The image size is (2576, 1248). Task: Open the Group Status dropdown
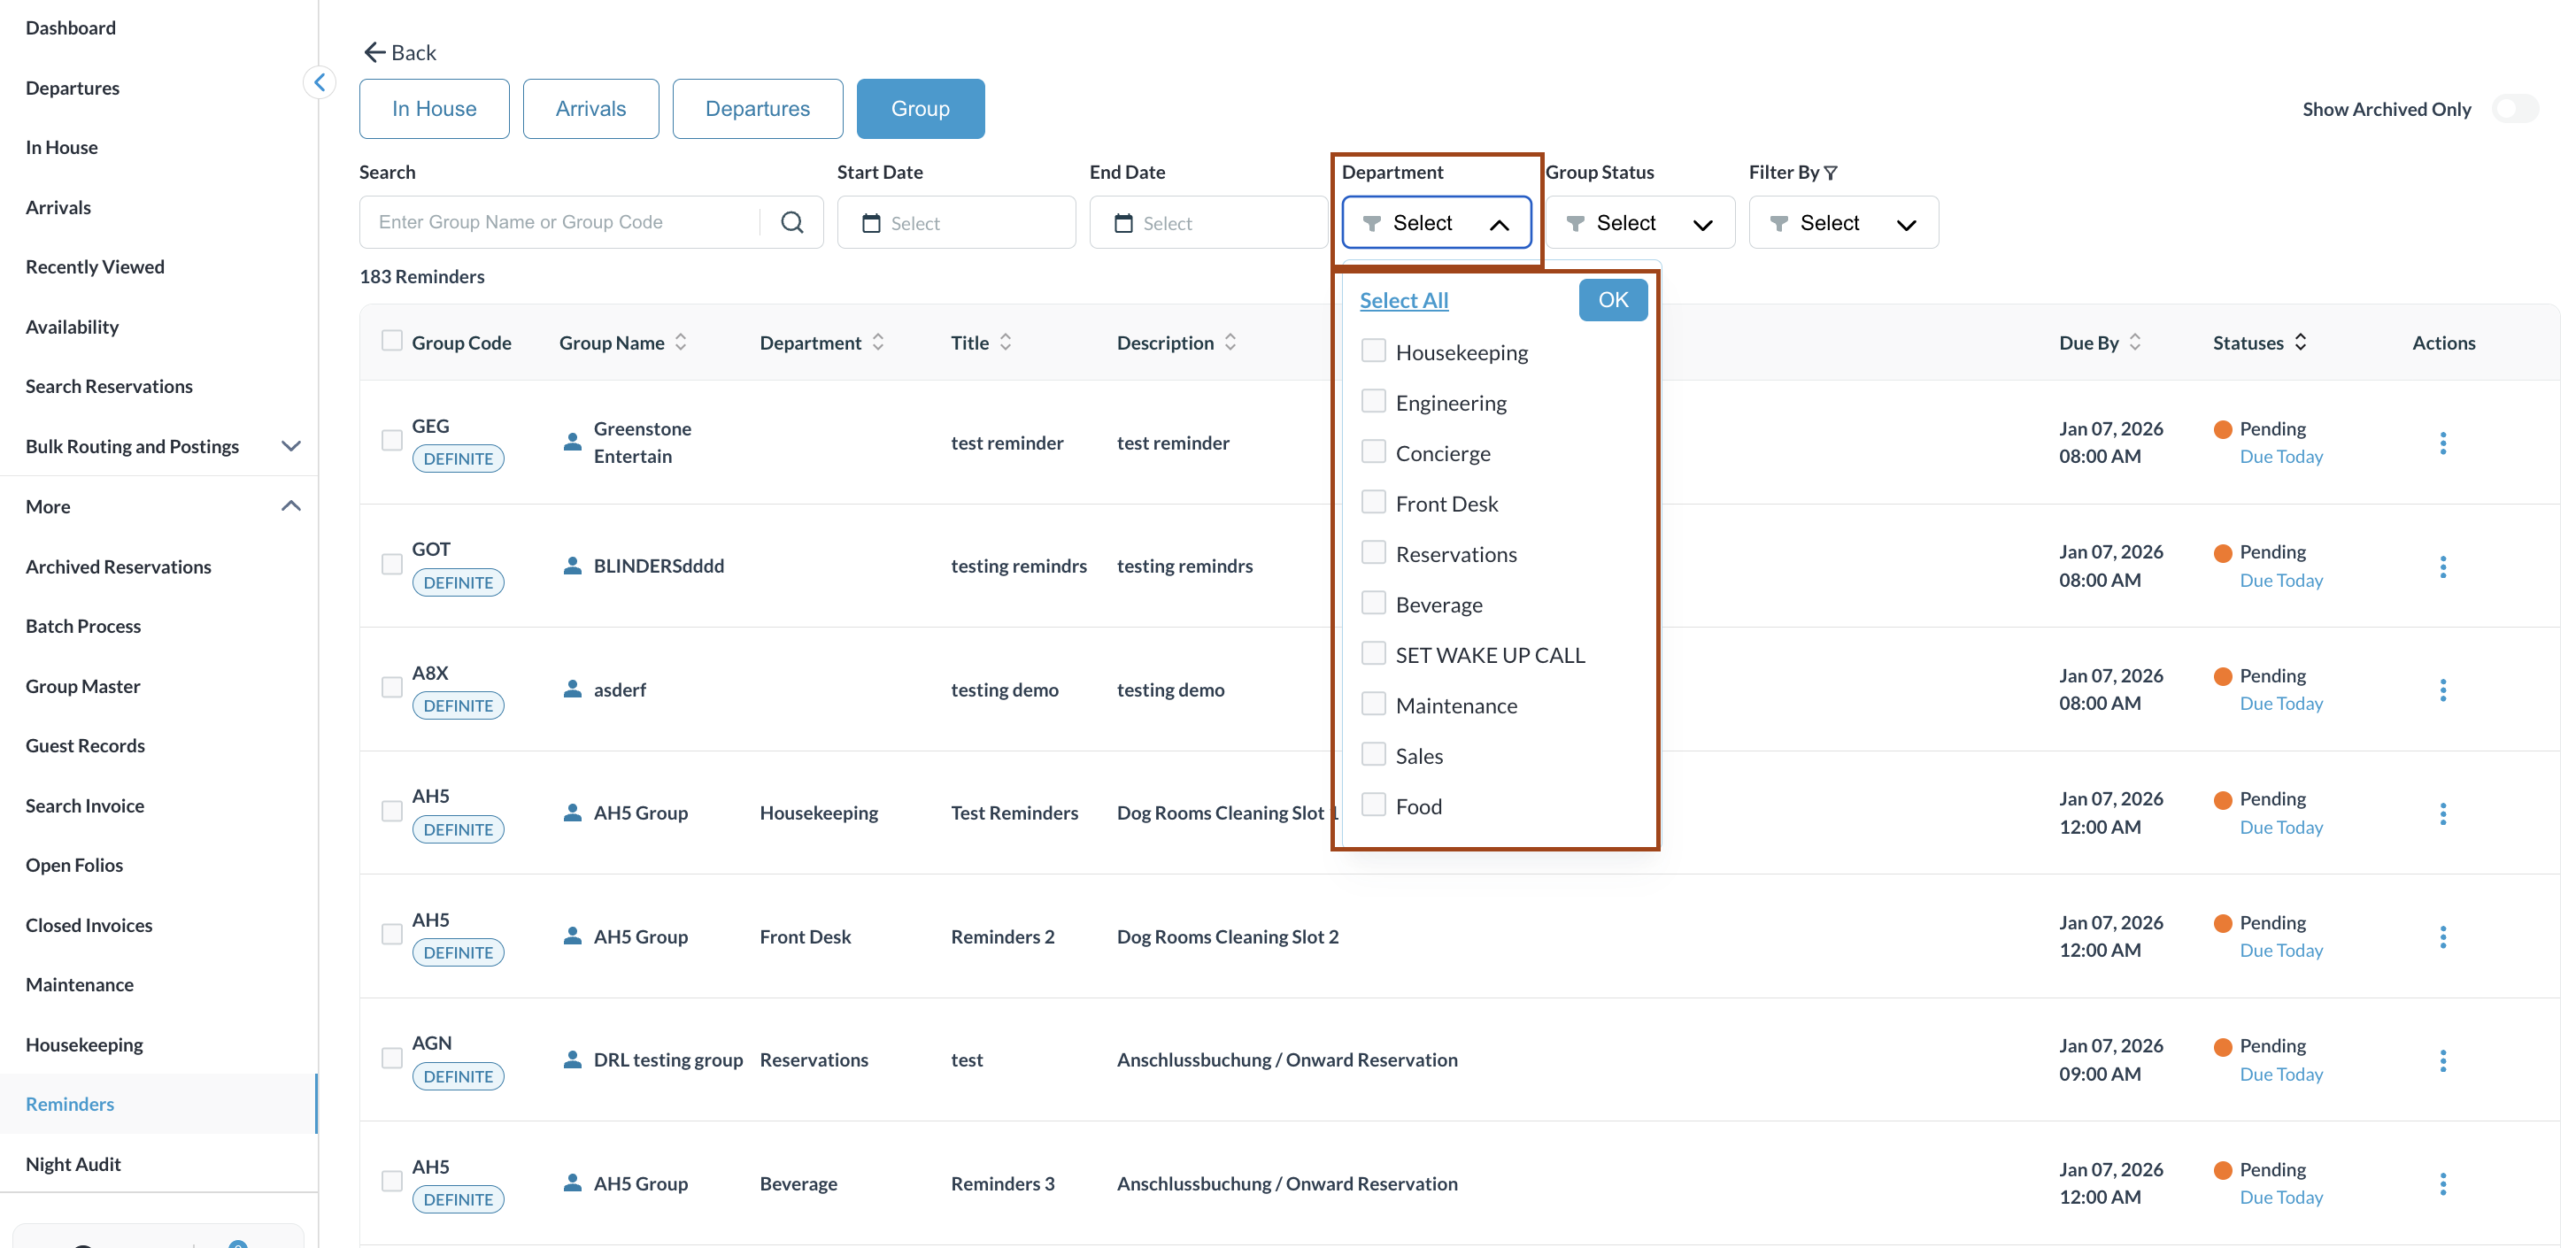point(1639,223)
